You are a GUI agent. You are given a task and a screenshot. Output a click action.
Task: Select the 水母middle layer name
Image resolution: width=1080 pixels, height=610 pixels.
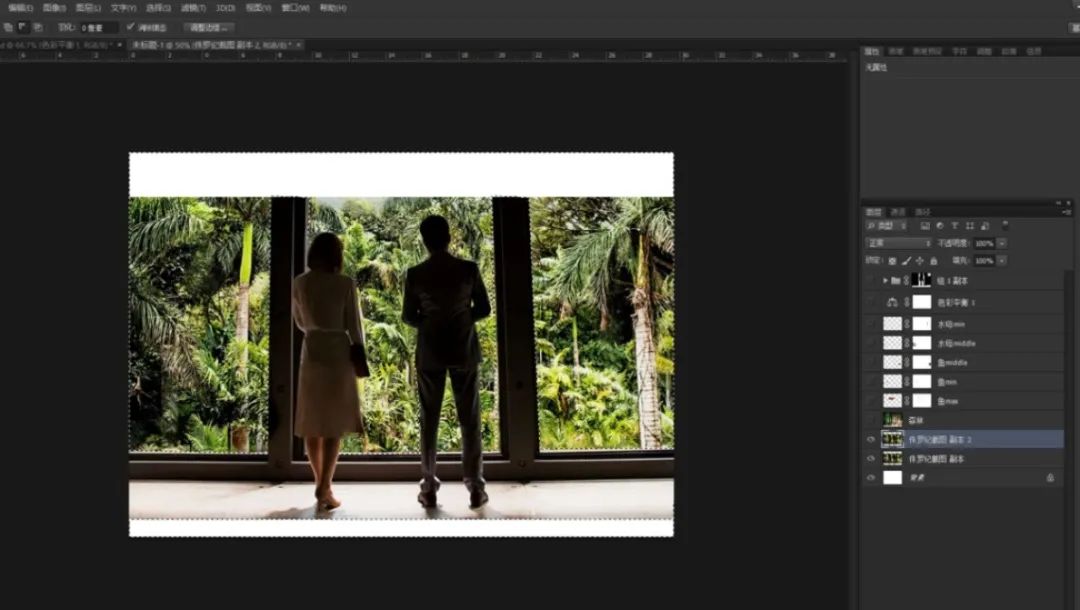[x=957, y=343]
